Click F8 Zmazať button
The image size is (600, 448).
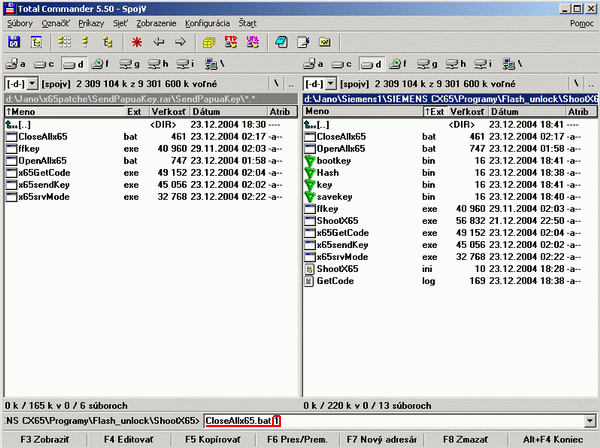tap(466, 440)
